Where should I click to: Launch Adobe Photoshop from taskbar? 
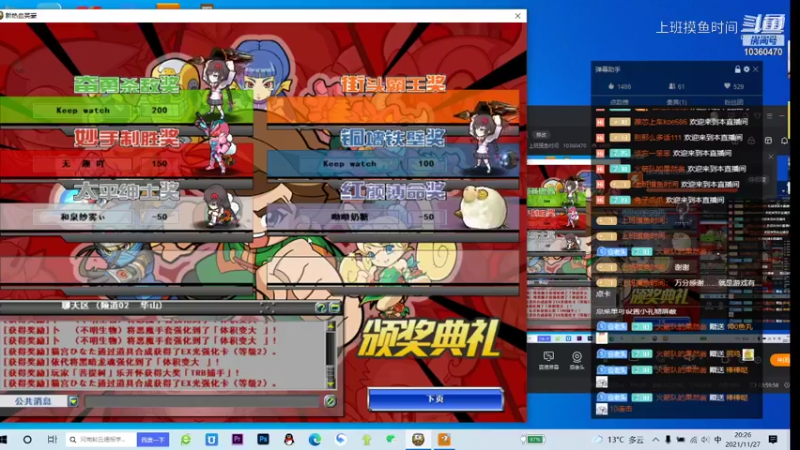click(x=263, y=439)
